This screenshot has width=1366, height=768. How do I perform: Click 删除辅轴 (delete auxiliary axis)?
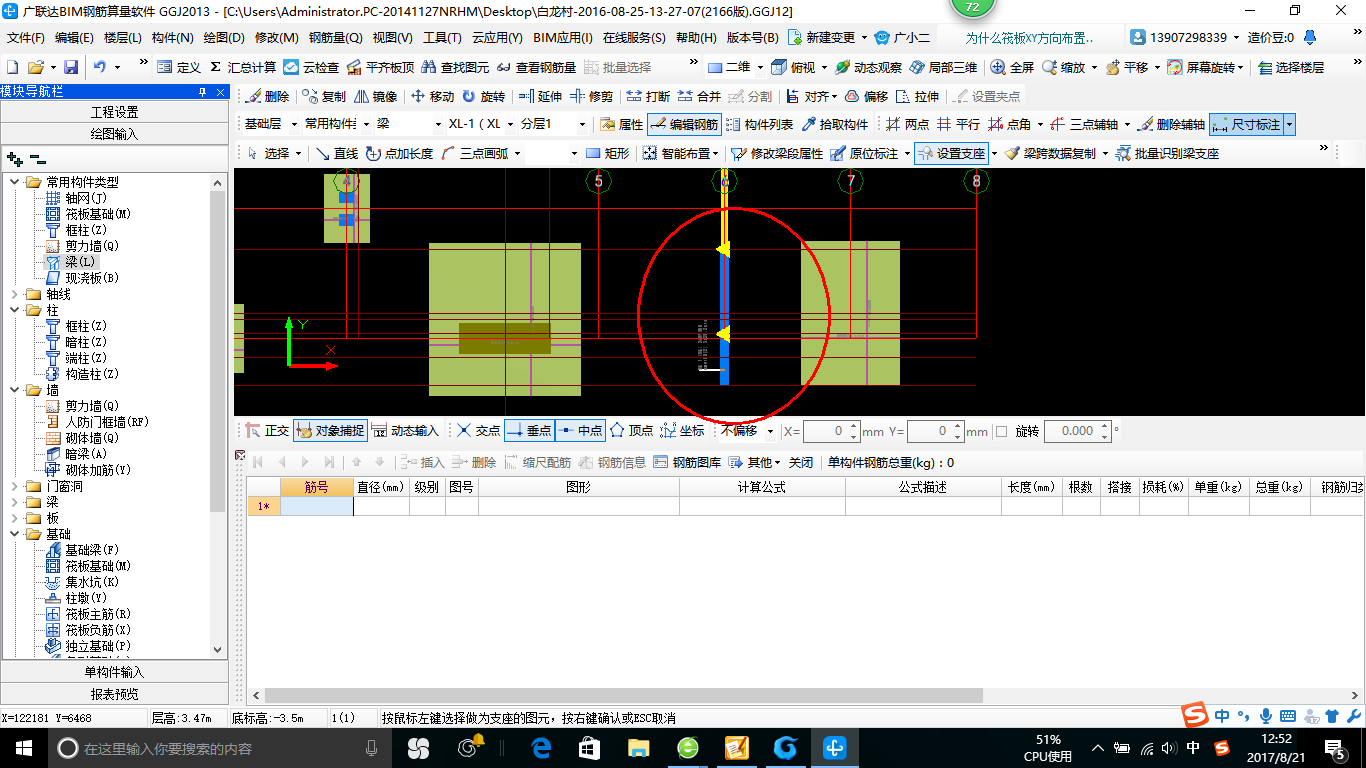[1170, 125]
